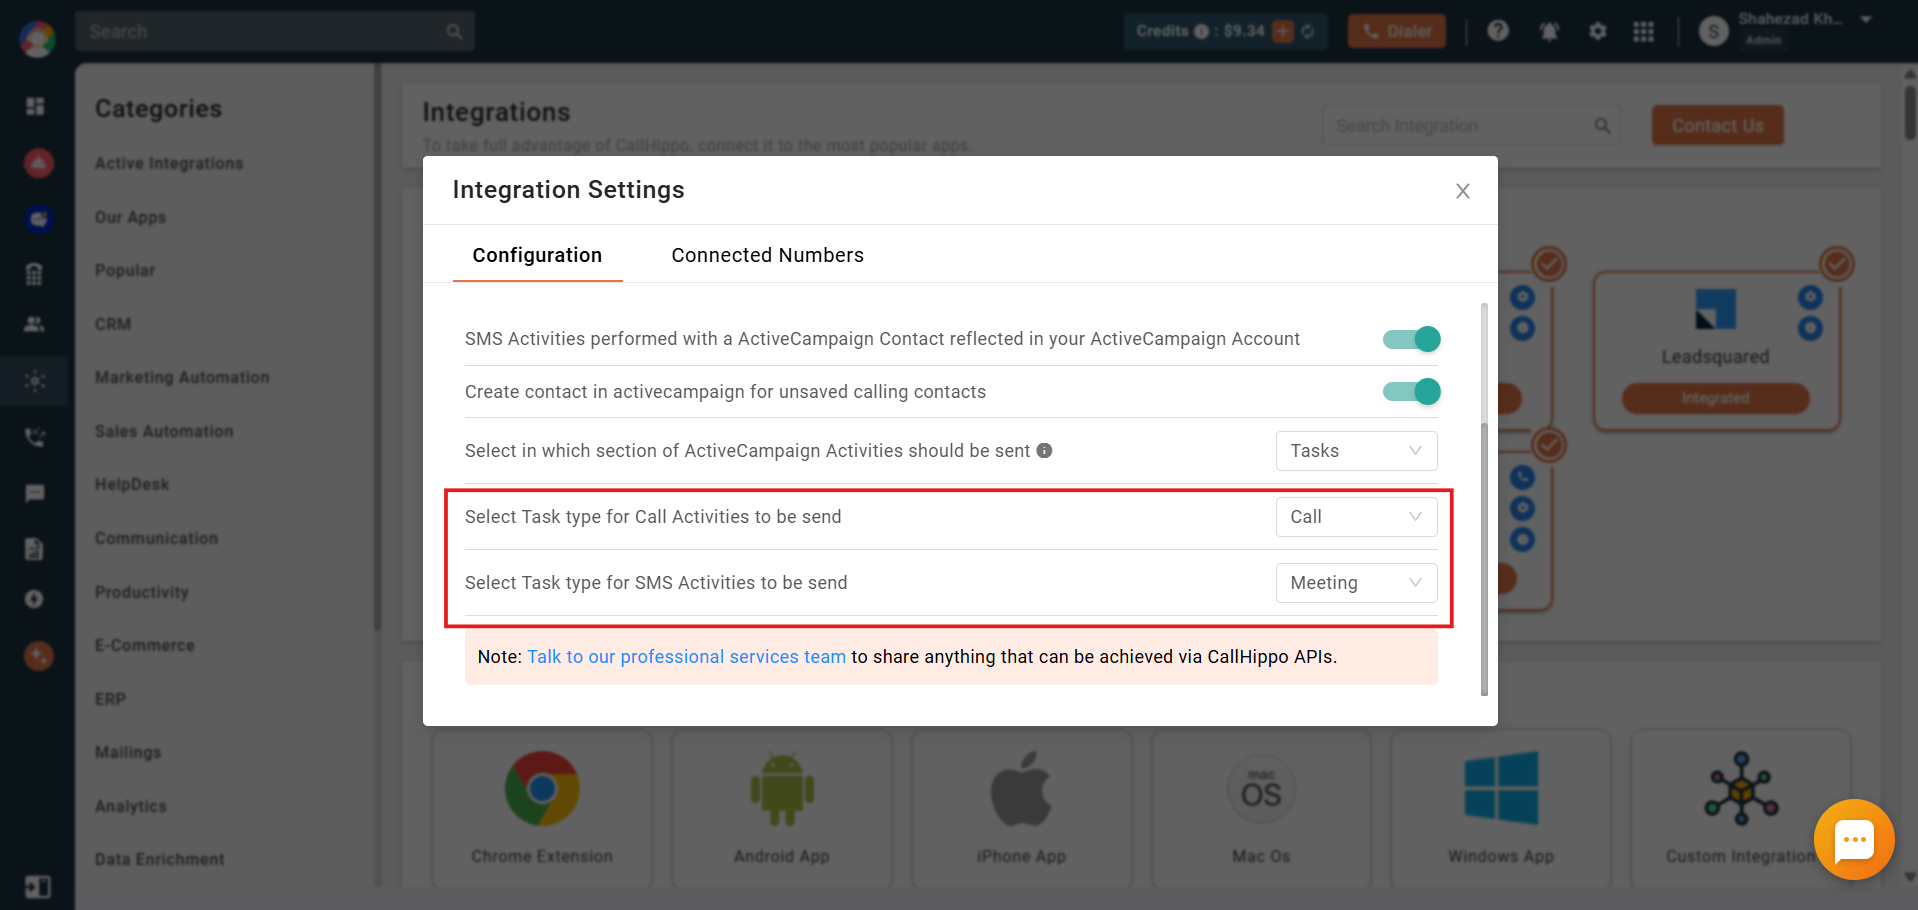Click the blue circular icon in sidebar
Image resolution: width=1918 pixels, height=910 pixels.
pos(38,219)
